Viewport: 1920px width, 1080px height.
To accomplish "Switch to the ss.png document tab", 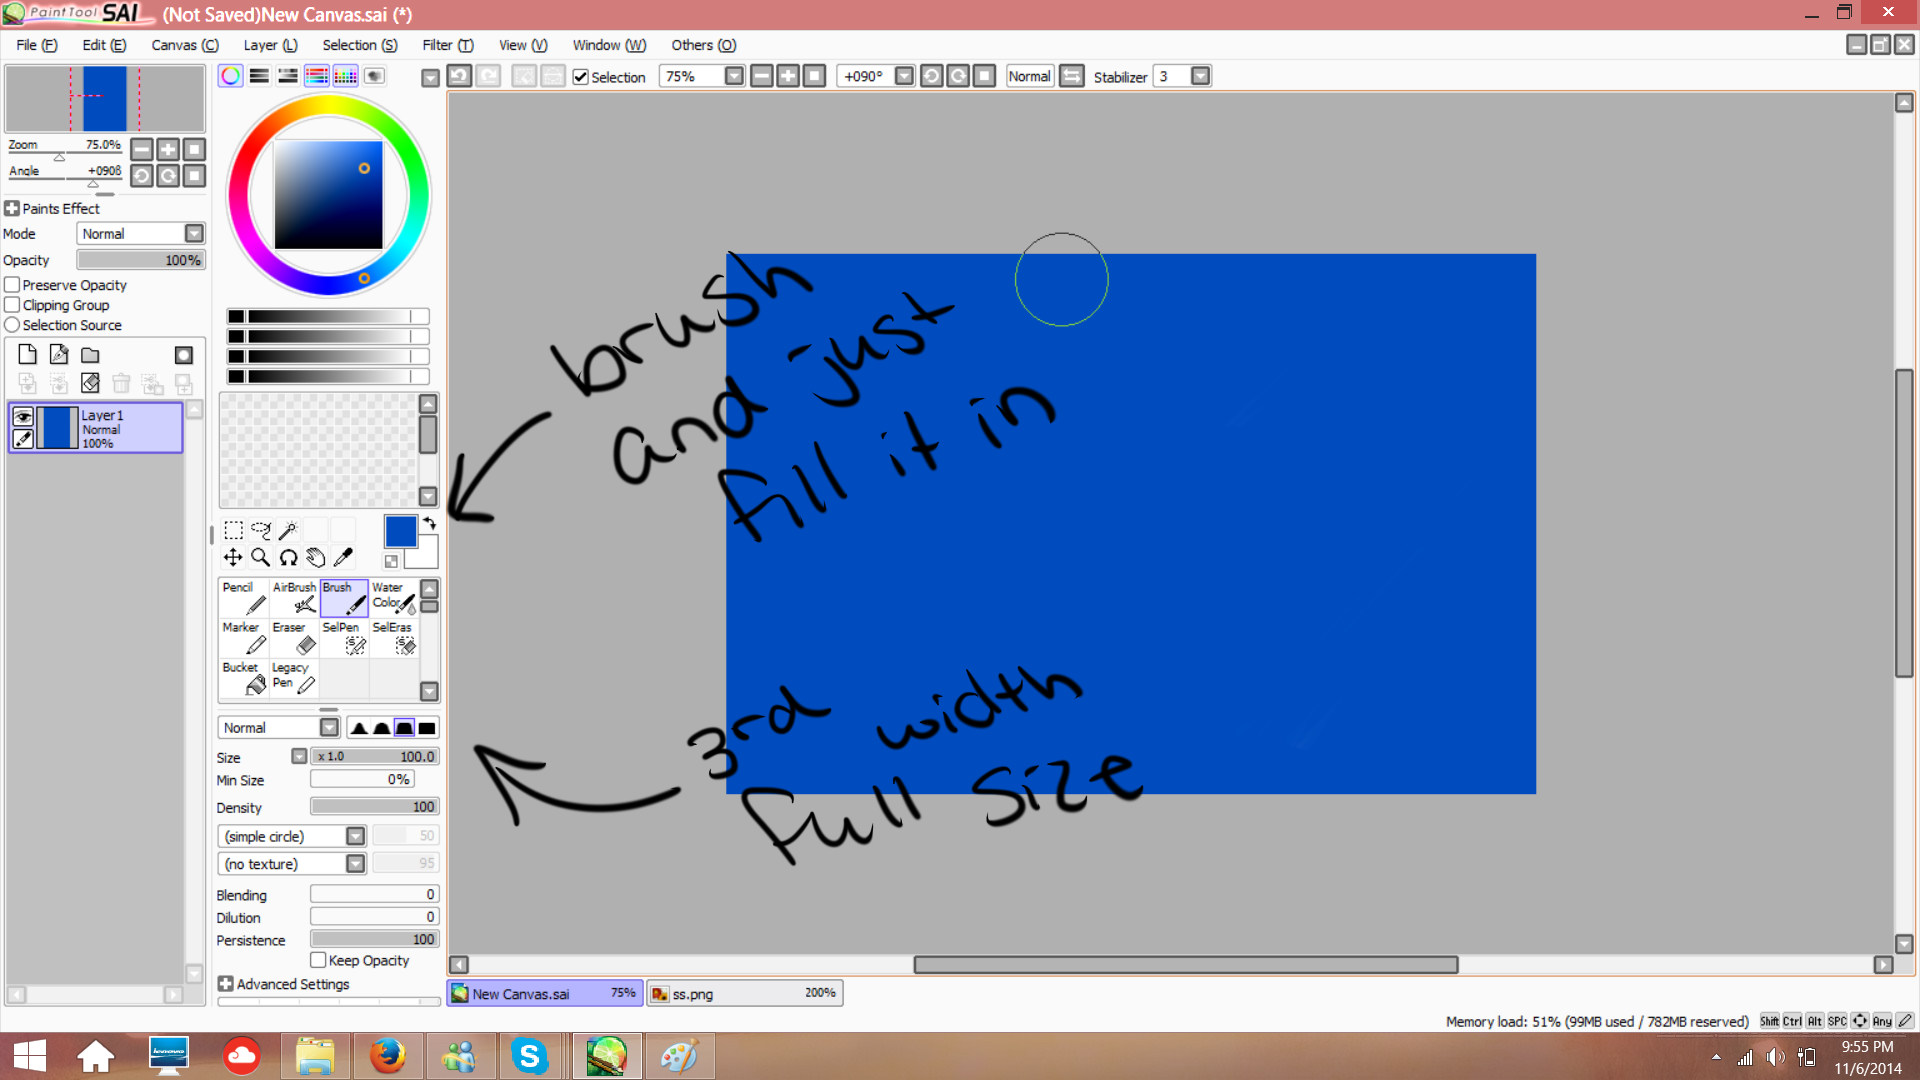I will click(x=743, y=993).
